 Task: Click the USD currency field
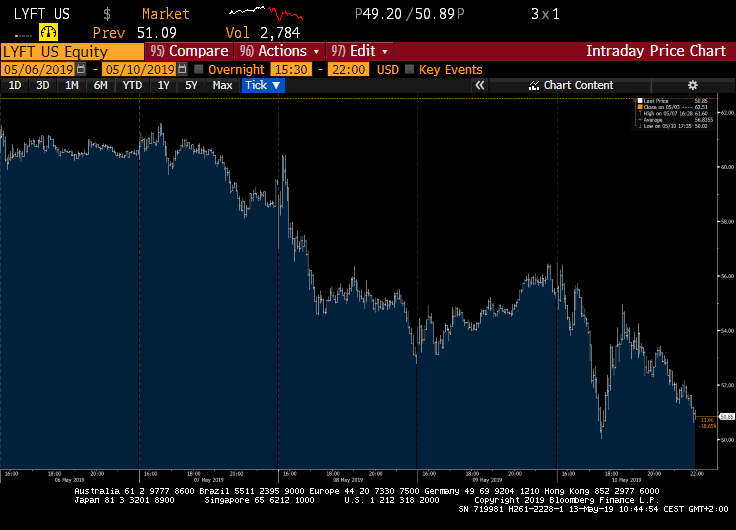[x=388, y=69]
